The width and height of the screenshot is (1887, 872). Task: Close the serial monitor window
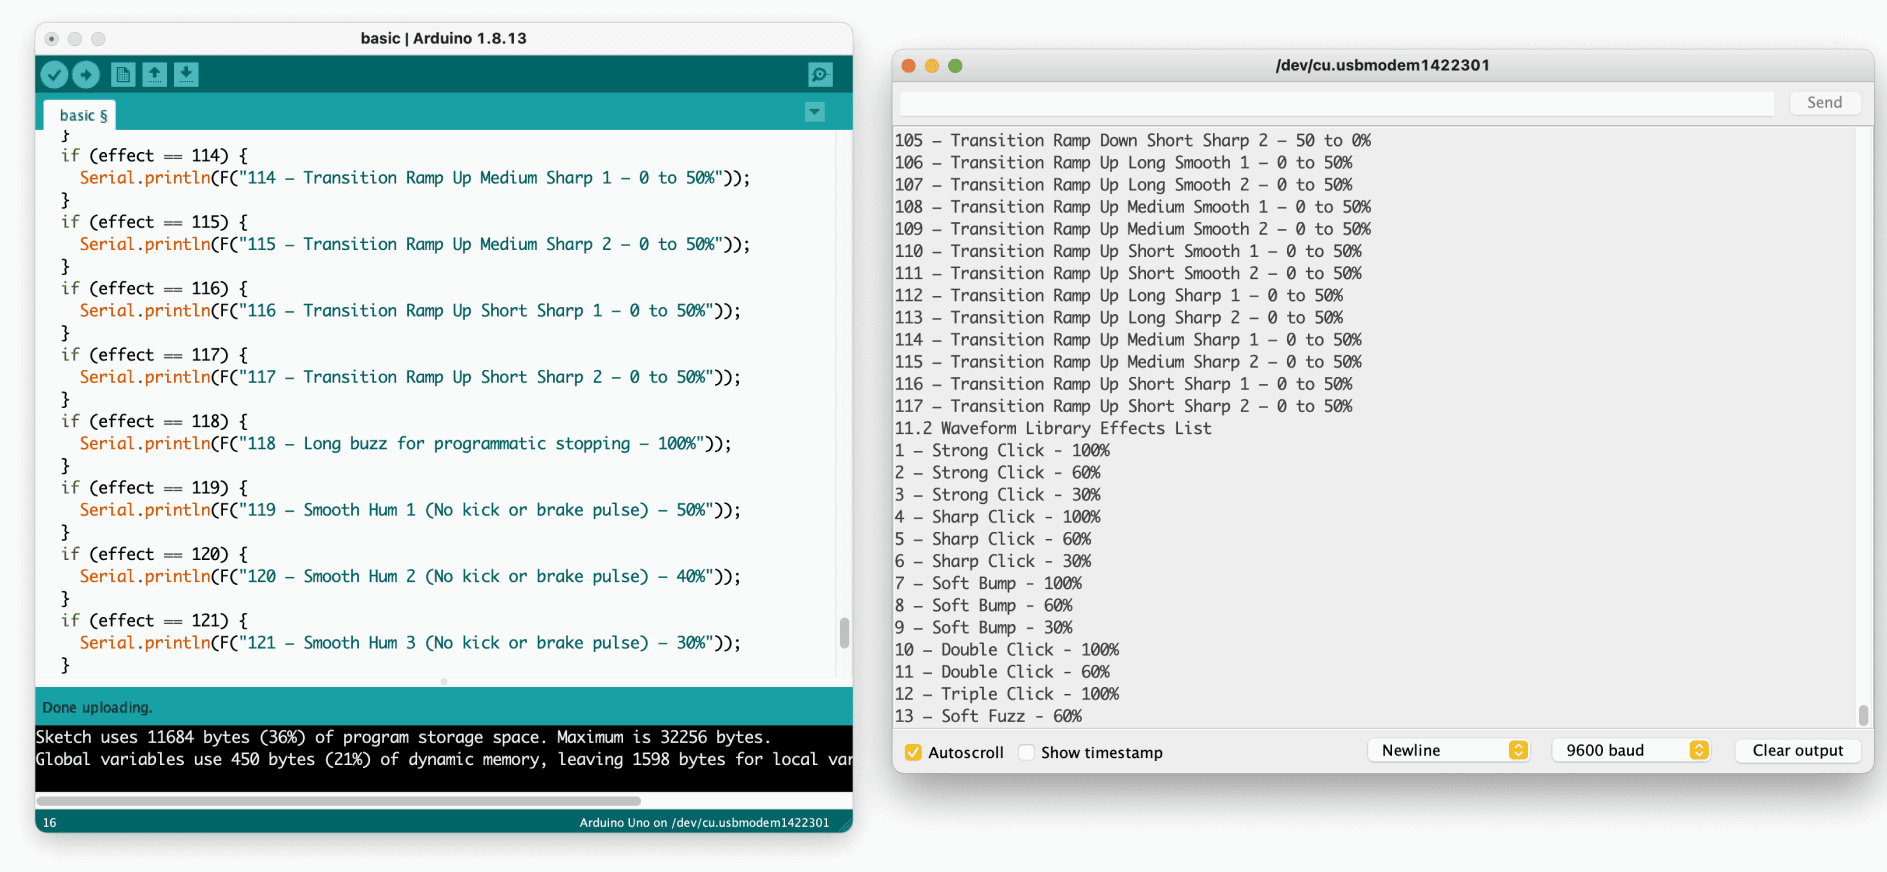coord(908,66)
